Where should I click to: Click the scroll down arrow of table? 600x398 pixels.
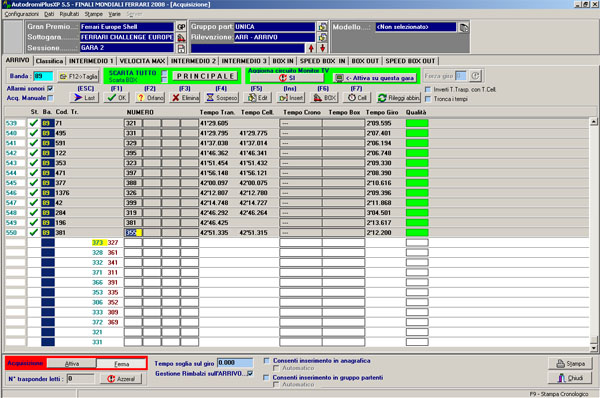(x=593, y=348)
